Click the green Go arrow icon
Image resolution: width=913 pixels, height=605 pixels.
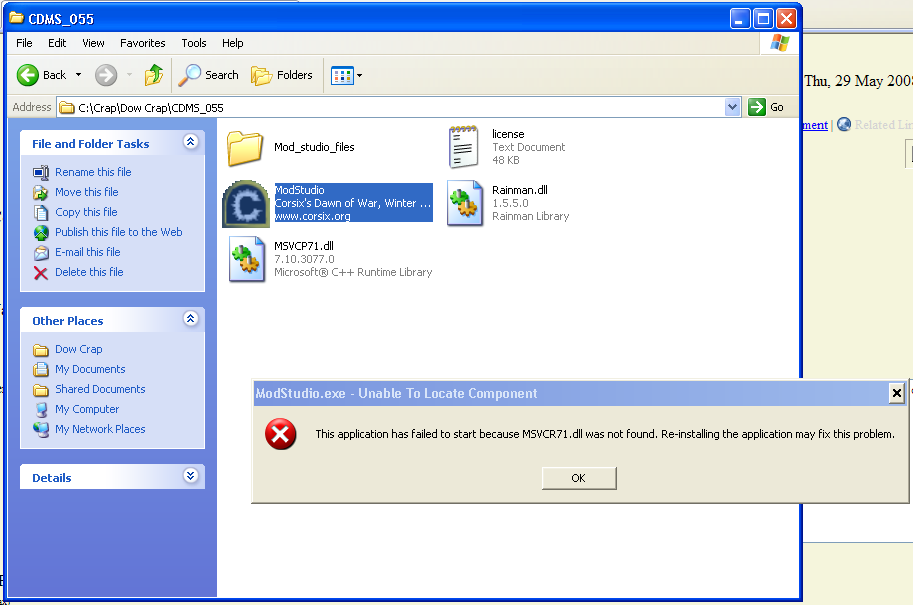[x=756, y=107]
